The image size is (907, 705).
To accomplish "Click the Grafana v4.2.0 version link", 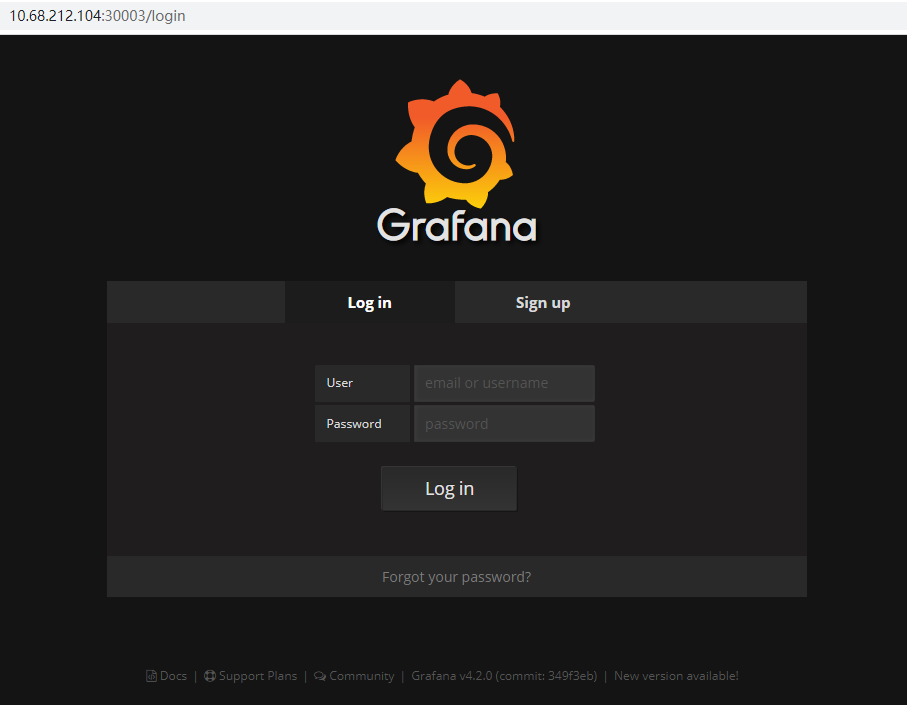I will tap(504, 676).
